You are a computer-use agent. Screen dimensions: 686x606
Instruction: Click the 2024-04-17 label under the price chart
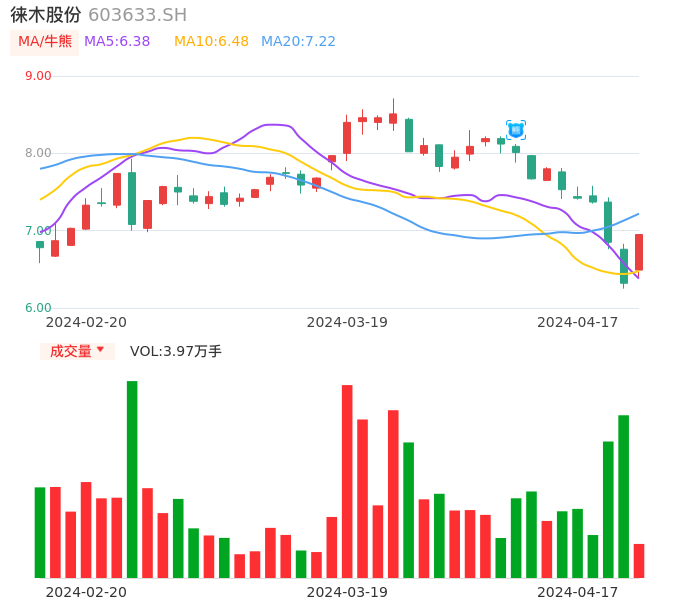[x=578, y=322]
